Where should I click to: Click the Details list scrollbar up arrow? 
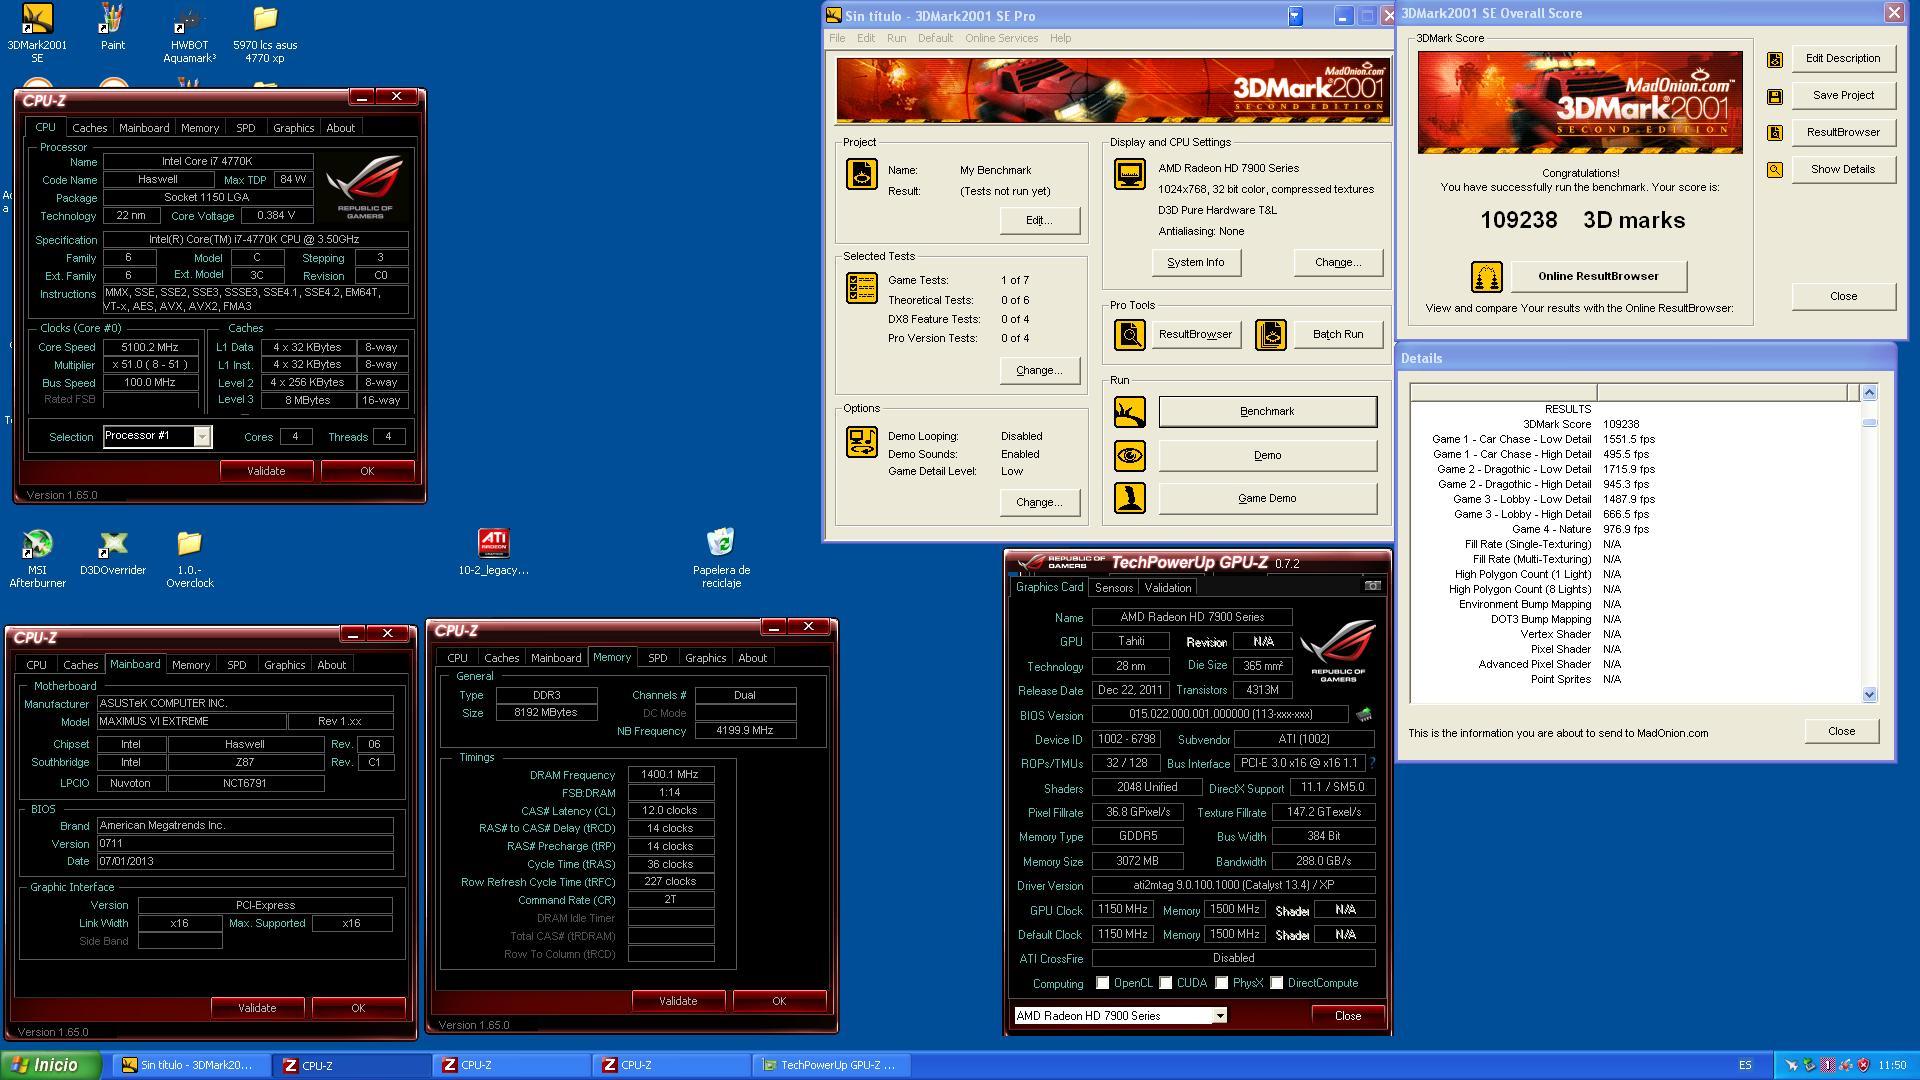[1869, 393]
